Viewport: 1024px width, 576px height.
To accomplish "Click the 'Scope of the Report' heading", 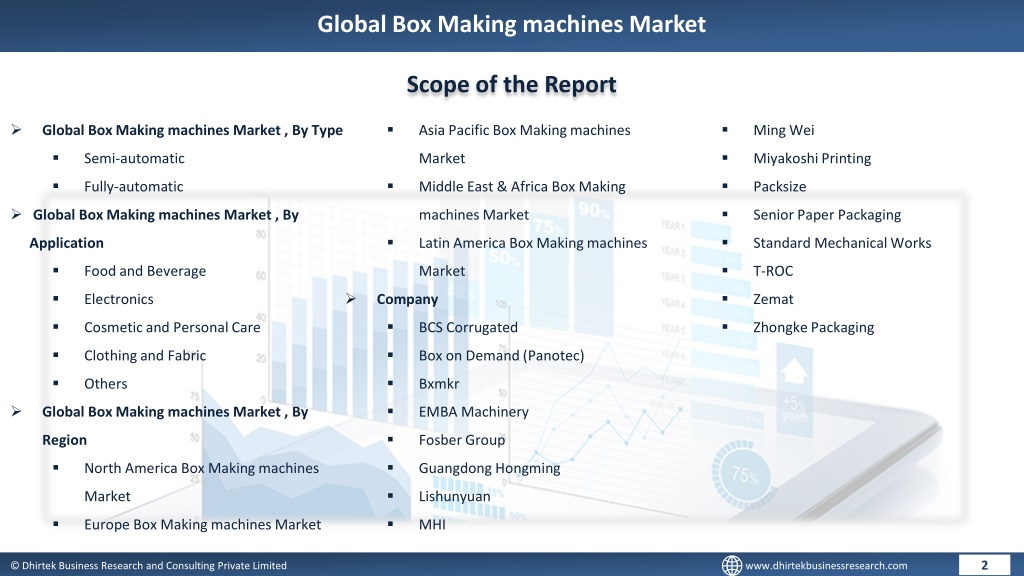I will pos(511,84).
